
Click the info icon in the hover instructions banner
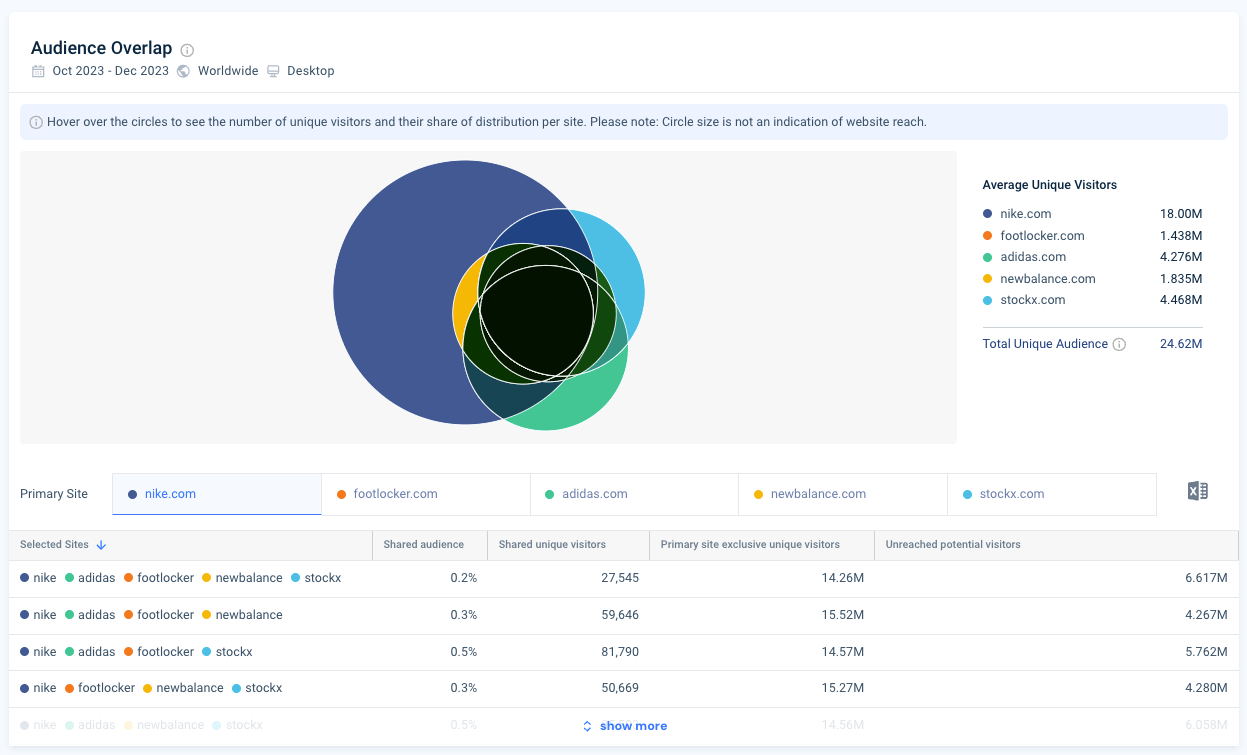pyautogui.click(x=36, y=121)
